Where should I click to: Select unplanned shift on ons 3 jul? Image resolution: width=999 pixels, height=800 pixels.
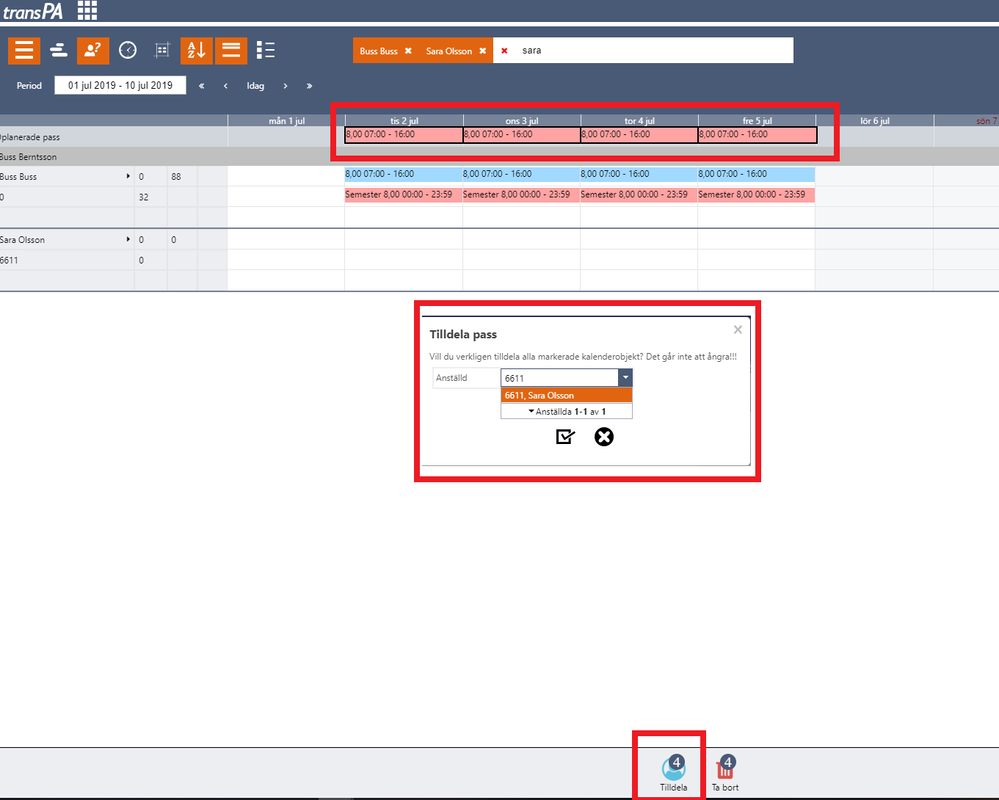[x=522, y=134]
